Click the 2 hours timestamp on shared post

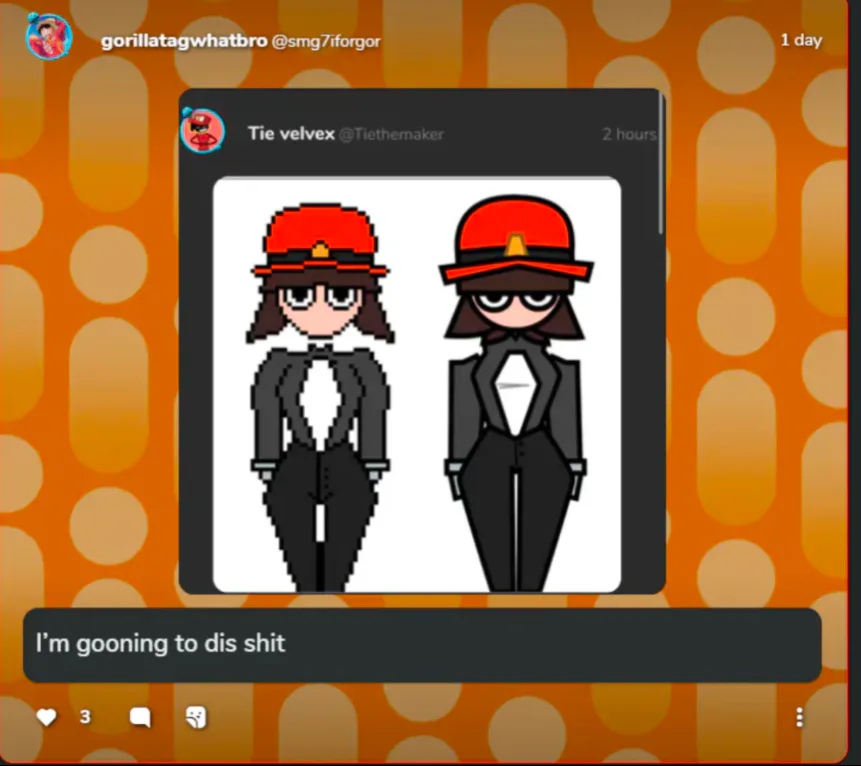629,134
